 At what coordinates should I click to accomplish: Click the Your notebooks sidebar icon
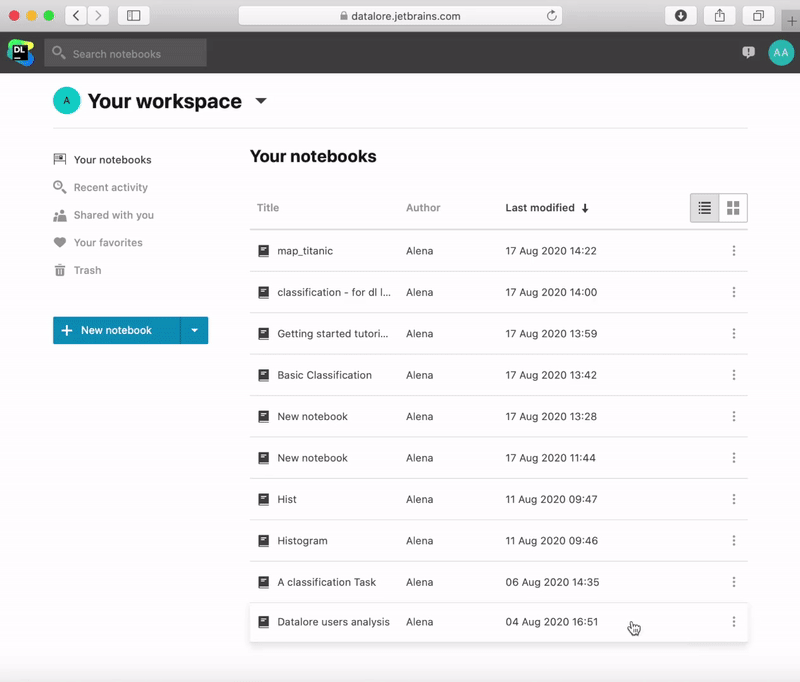tap(60, 159)
